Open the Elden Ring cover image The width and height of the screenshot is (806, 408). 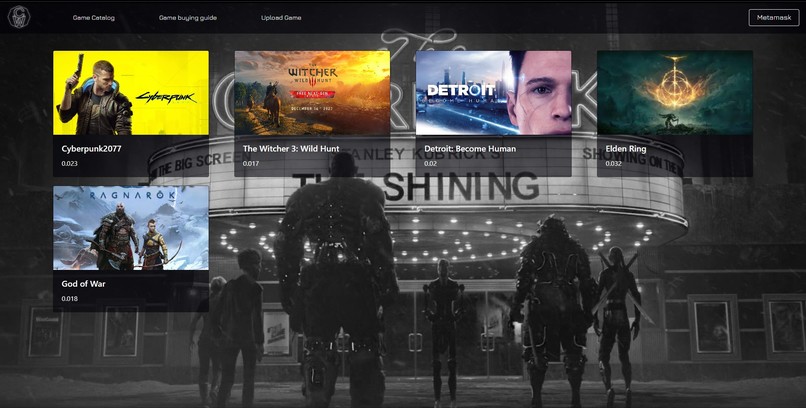(675, 93)
